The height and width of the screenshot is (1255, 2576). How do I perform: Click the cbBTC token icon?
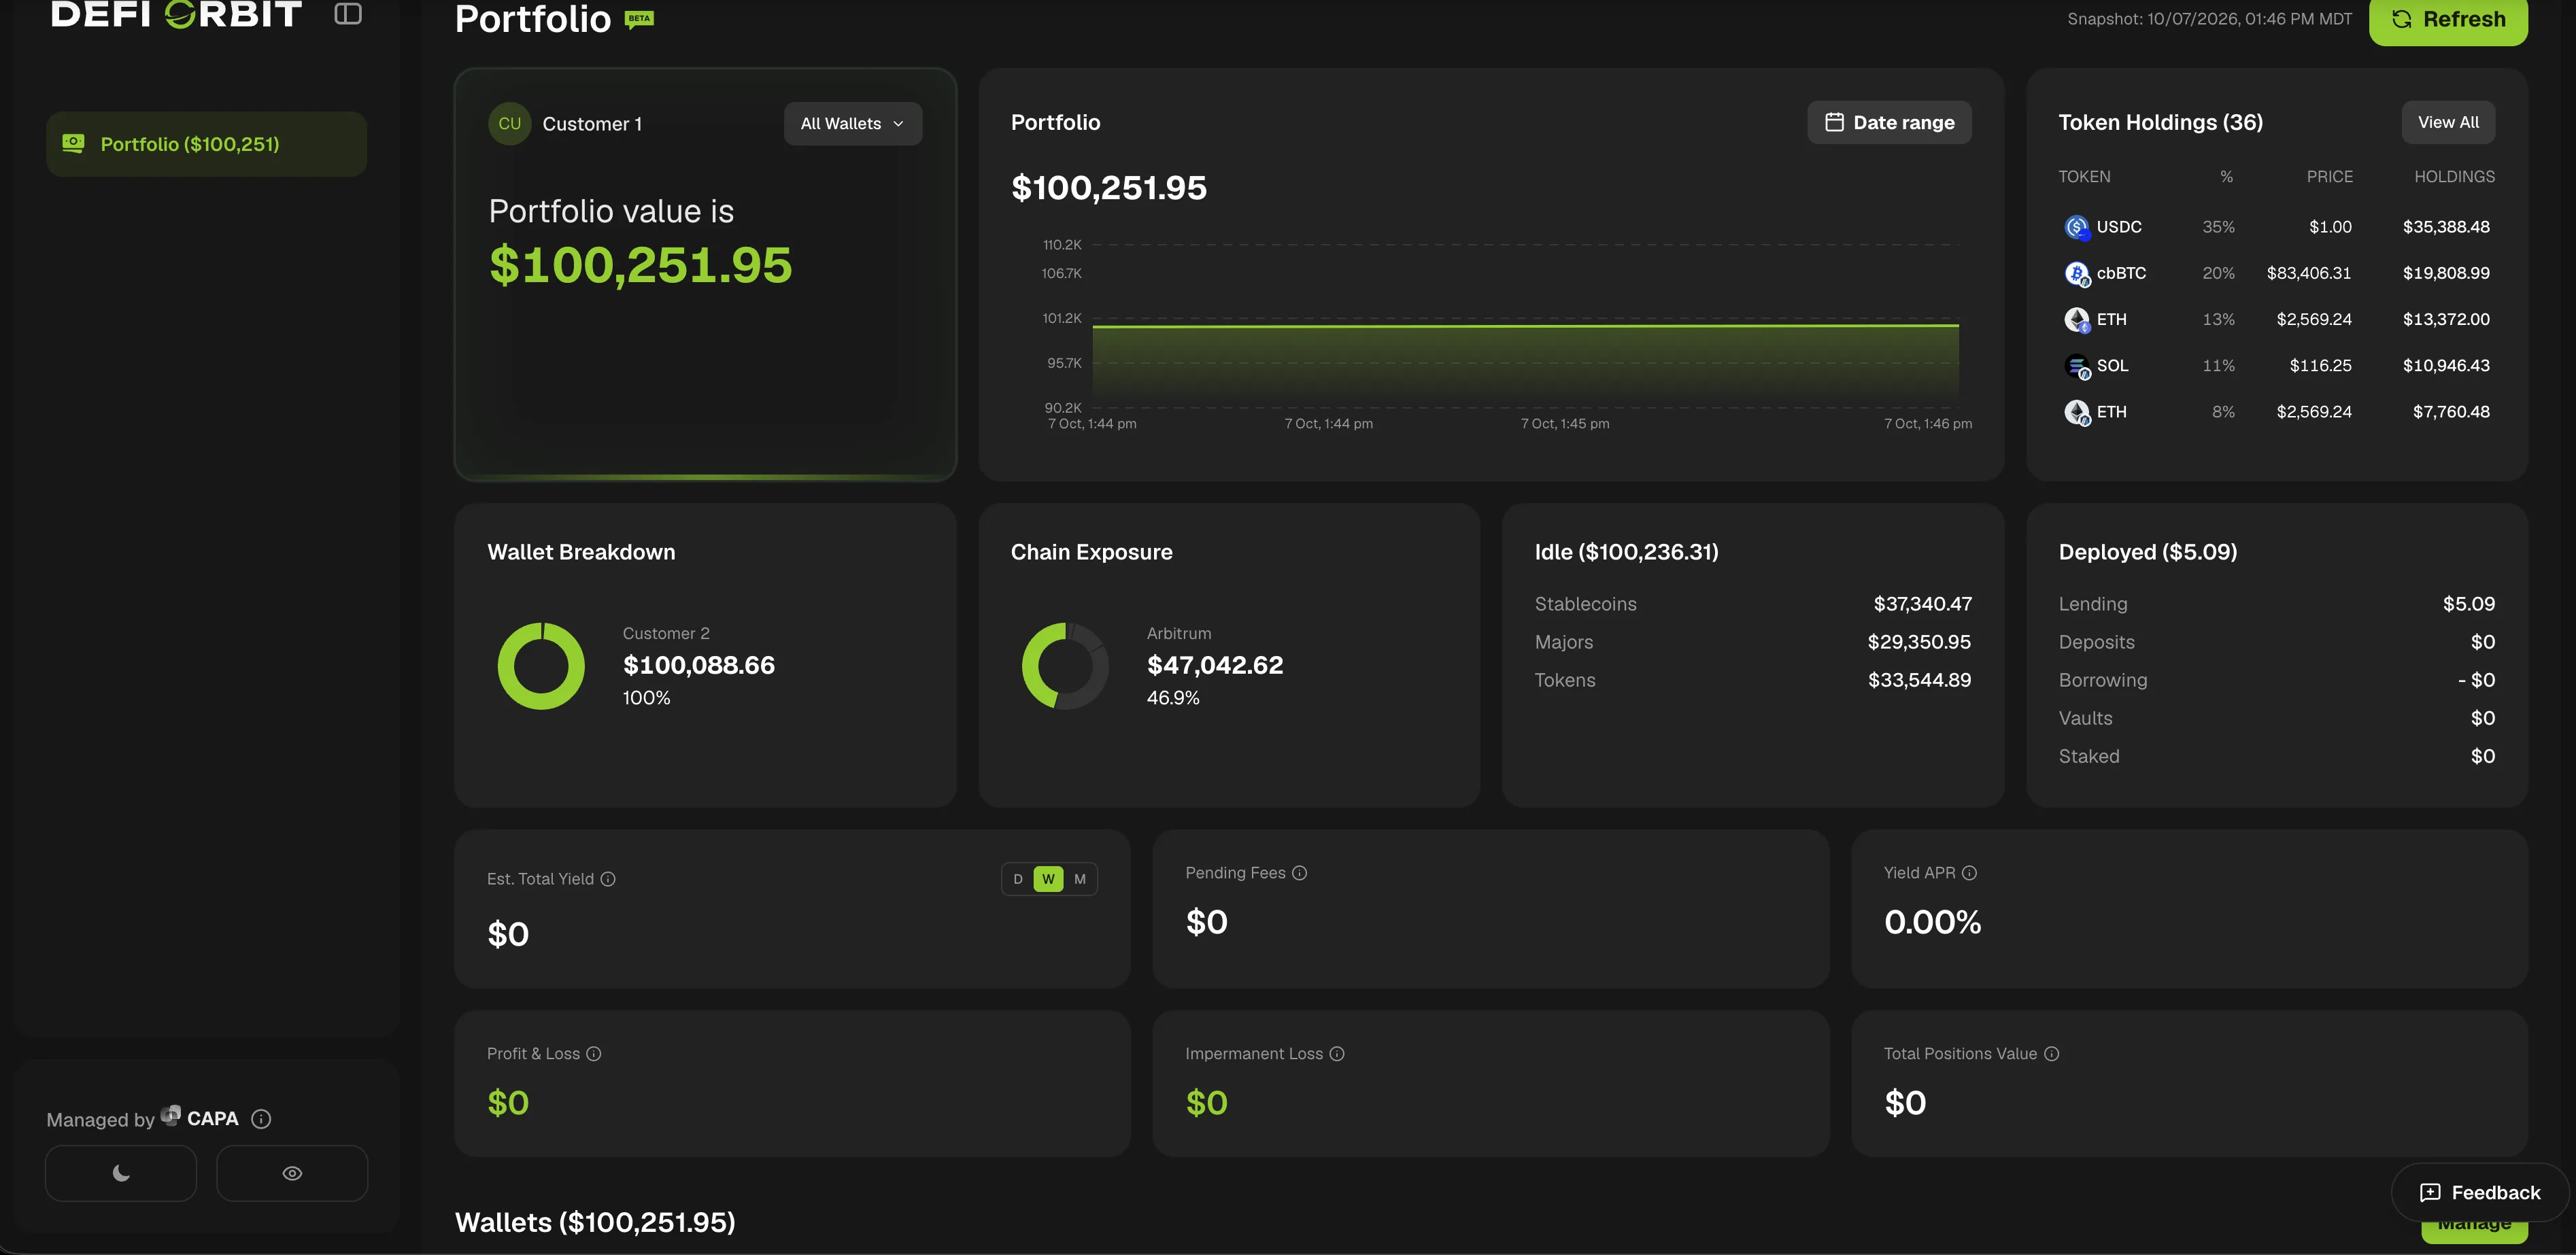tap(2077, 274)
